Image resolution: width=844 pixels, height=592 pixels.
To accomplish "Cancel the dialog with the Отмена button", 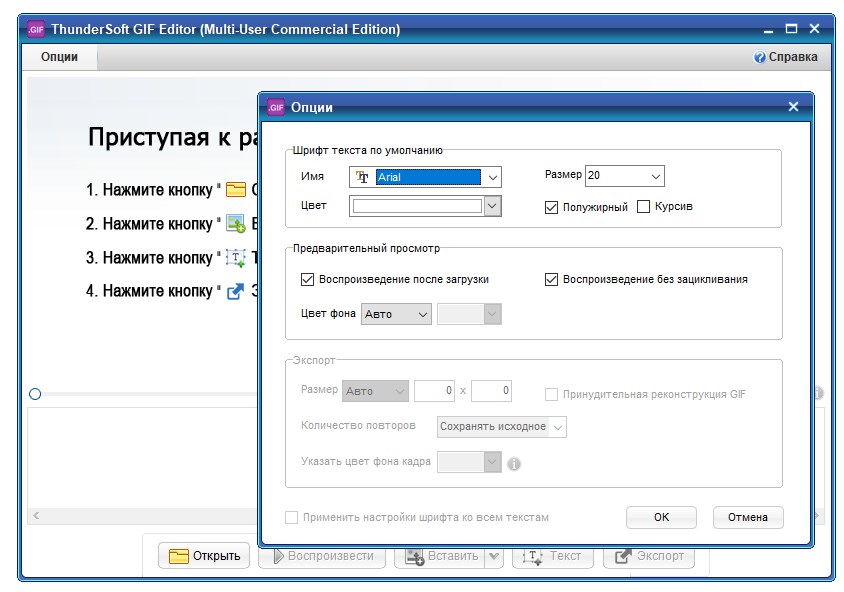I will click(747, 517).
